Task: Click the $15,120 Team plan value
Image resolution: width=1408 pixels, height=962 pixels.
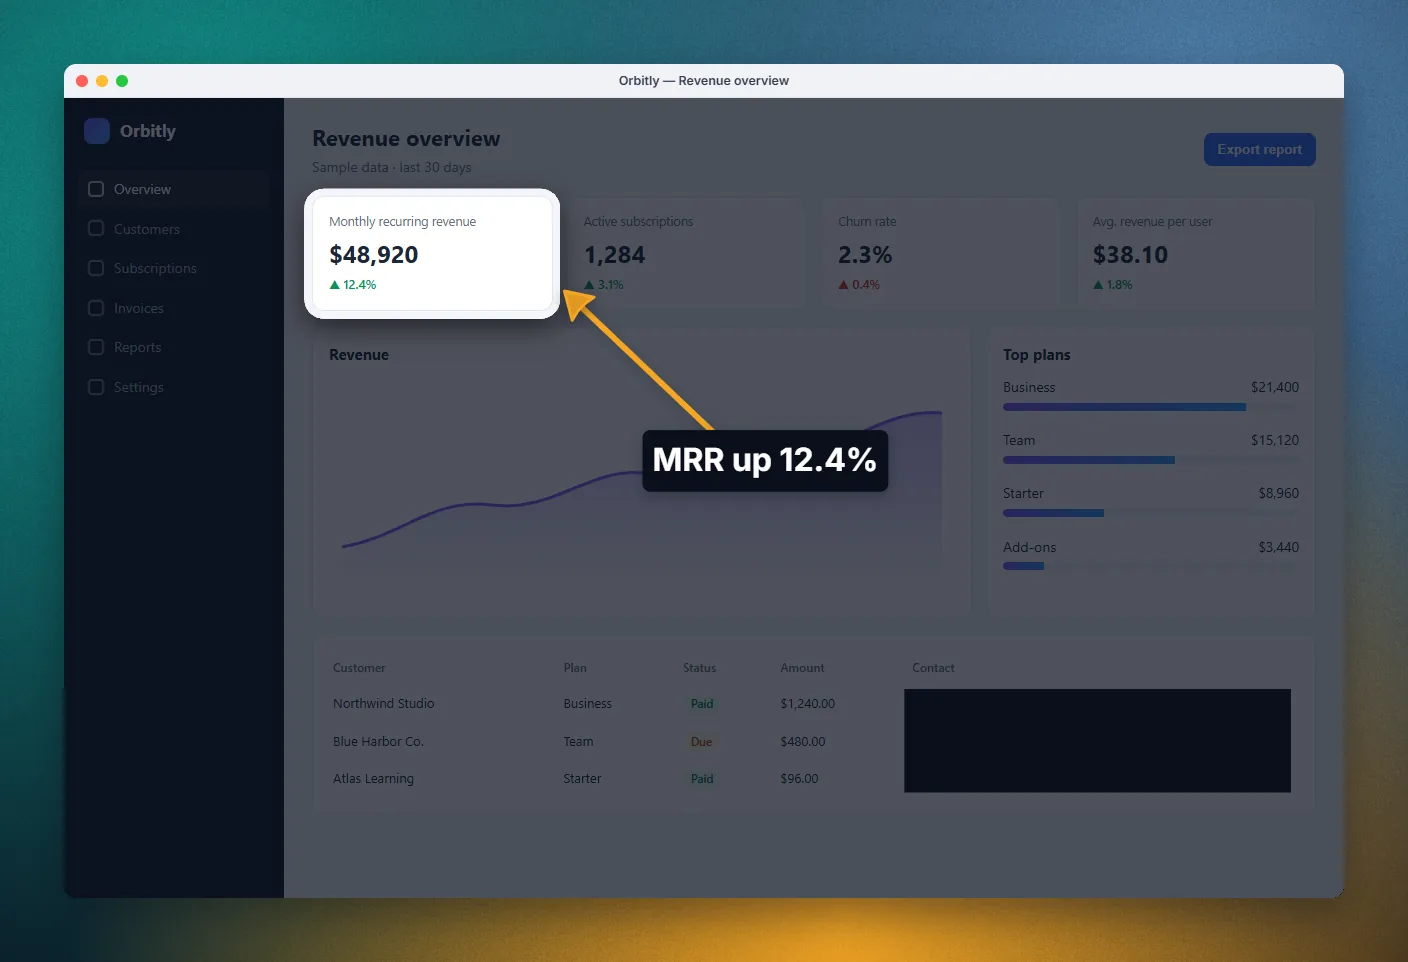Action: [x=1275, y=440]
